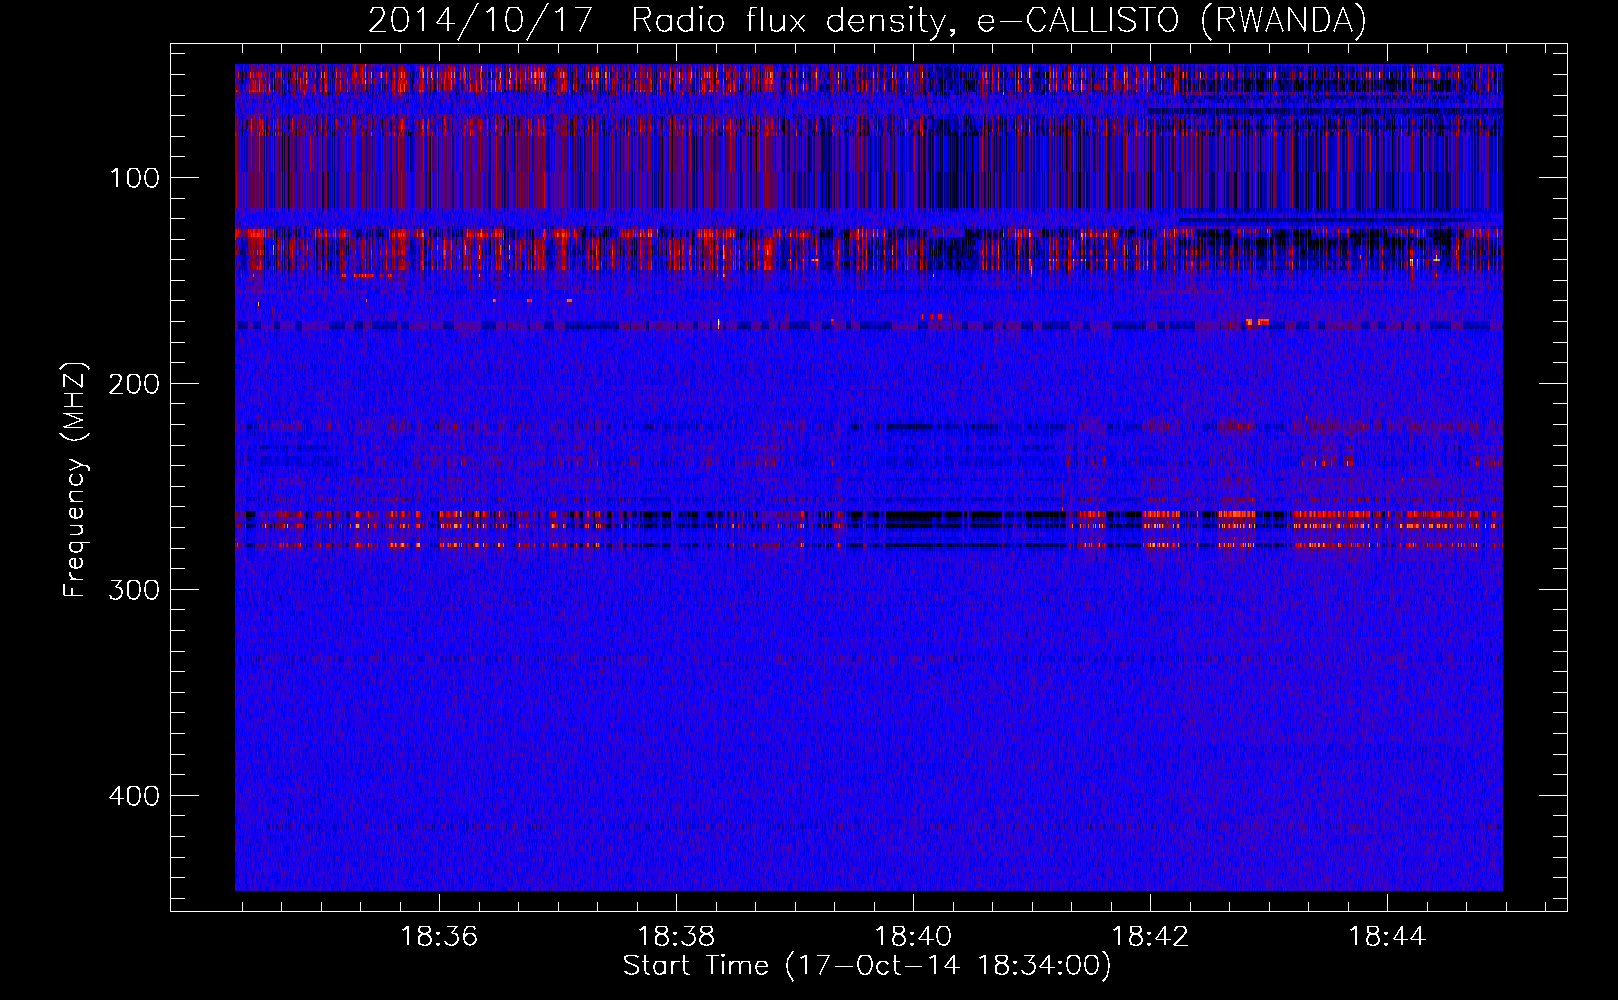Click the 18:36 time tick label
This screenshot has height=1000, width=1618.
click(439, 937)
